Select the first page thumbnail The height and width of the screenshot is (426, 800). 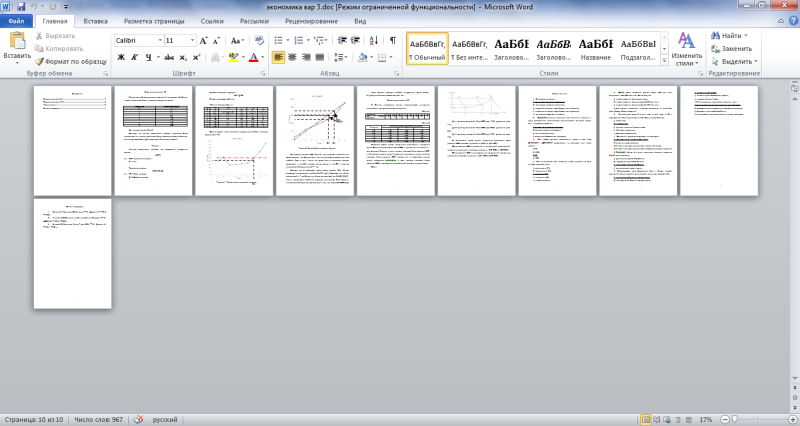point(73,139)
